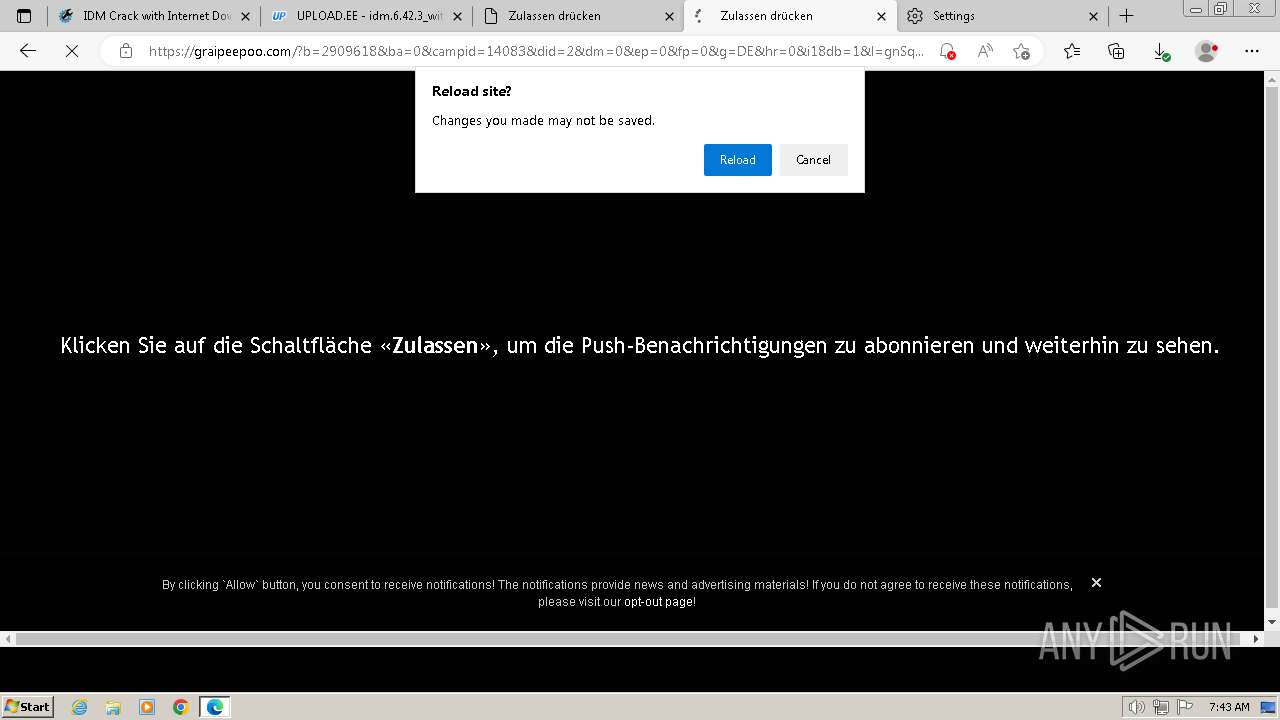Close the active Zulassen drücken tab
Image resolution: width=1280 pixels, height=720 pixels.
881,16
